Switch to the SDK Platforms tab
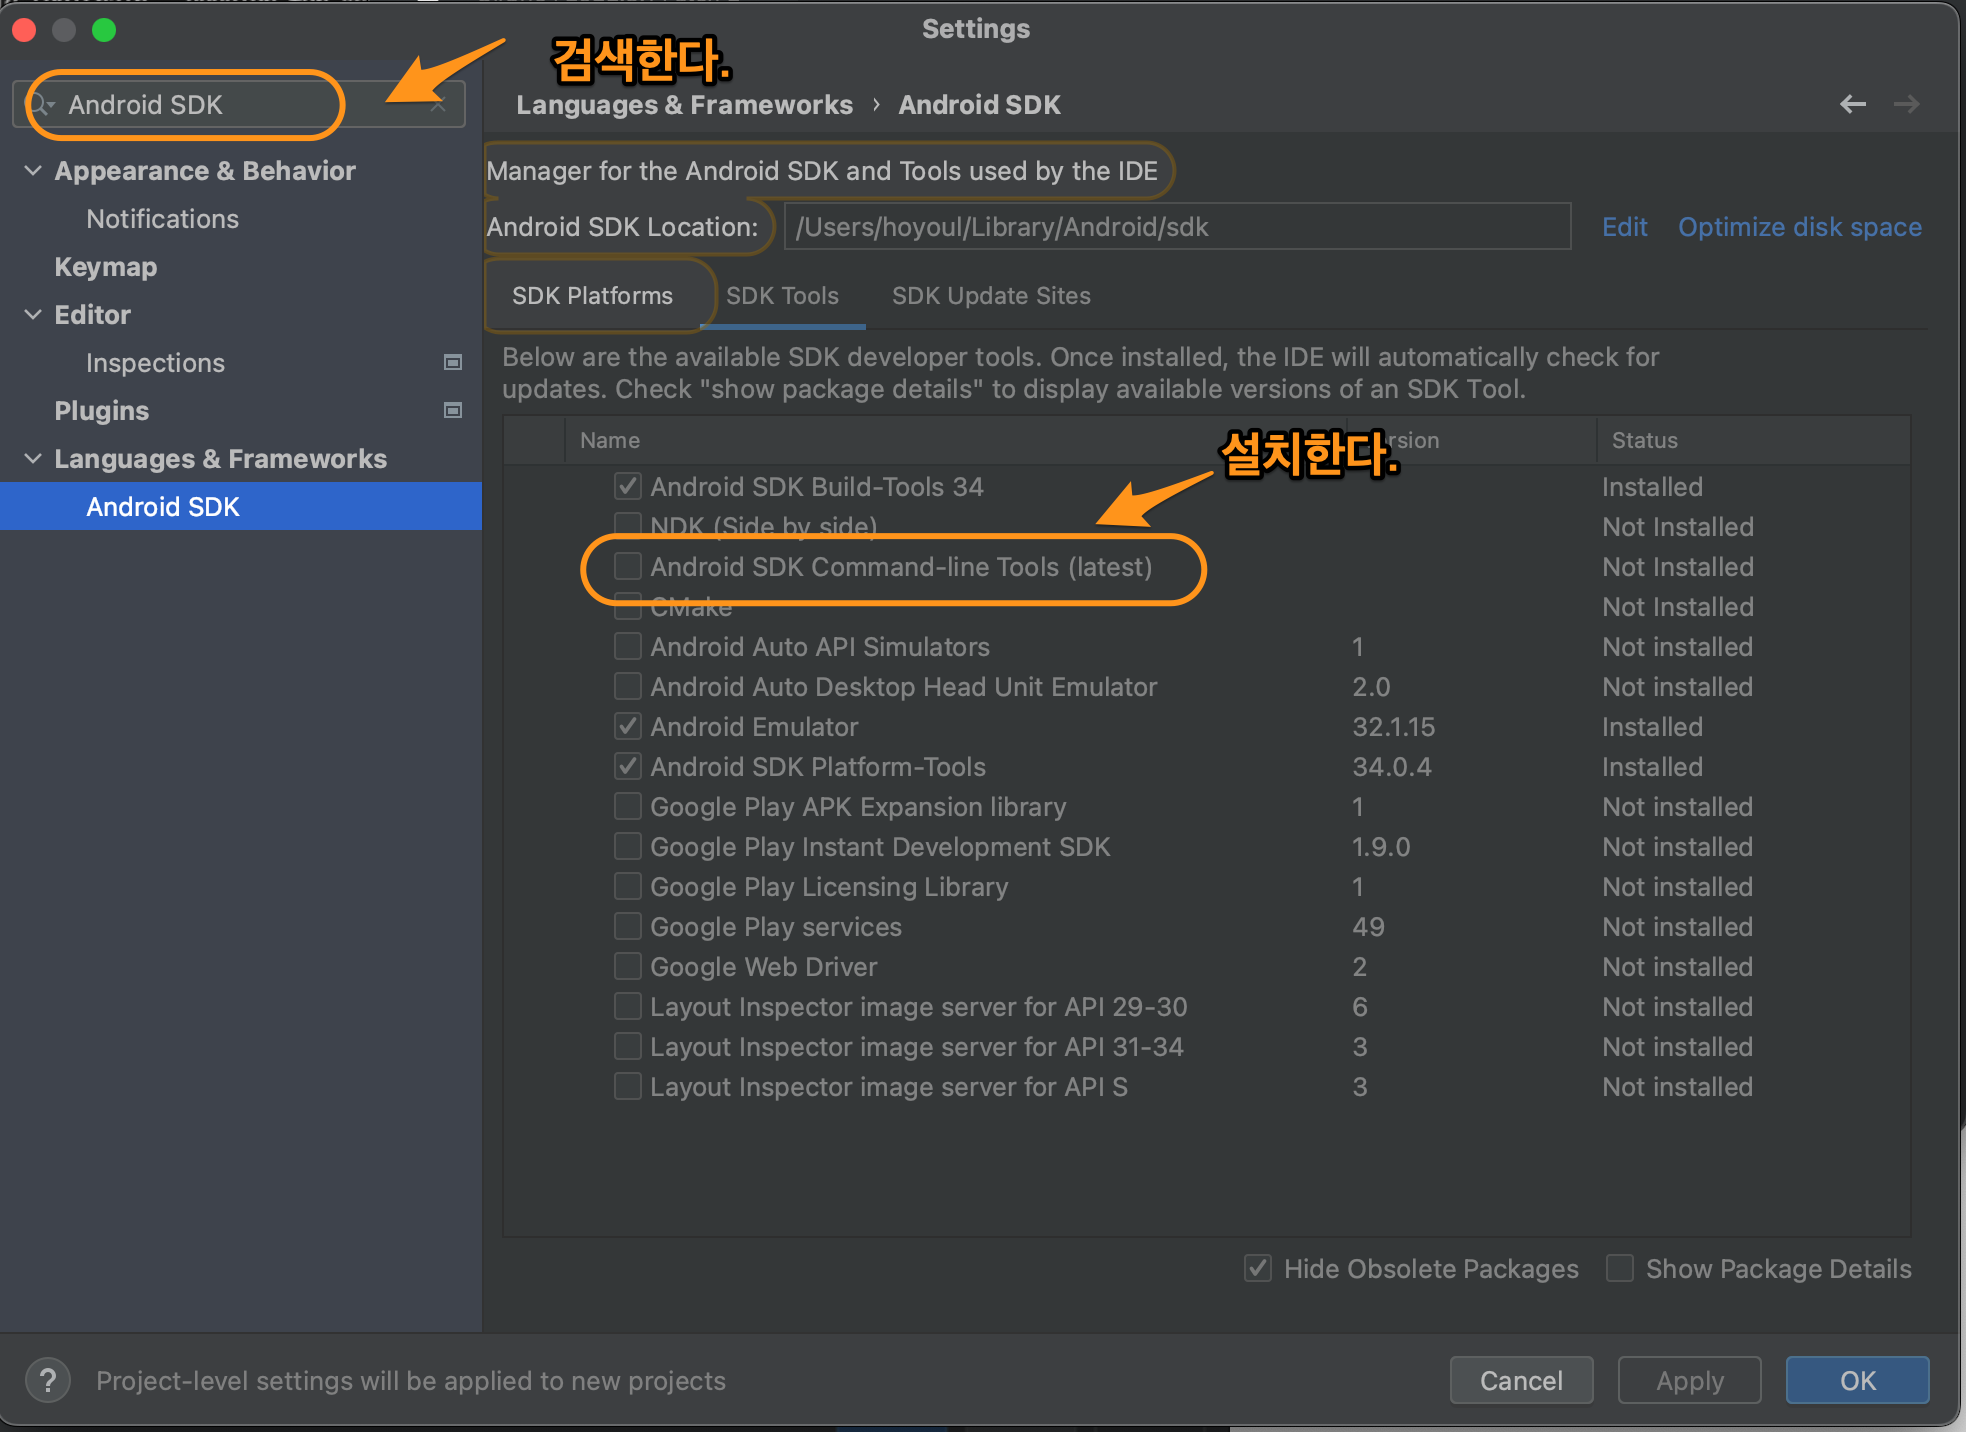1966x1432 pixels. tap(592, 295)
